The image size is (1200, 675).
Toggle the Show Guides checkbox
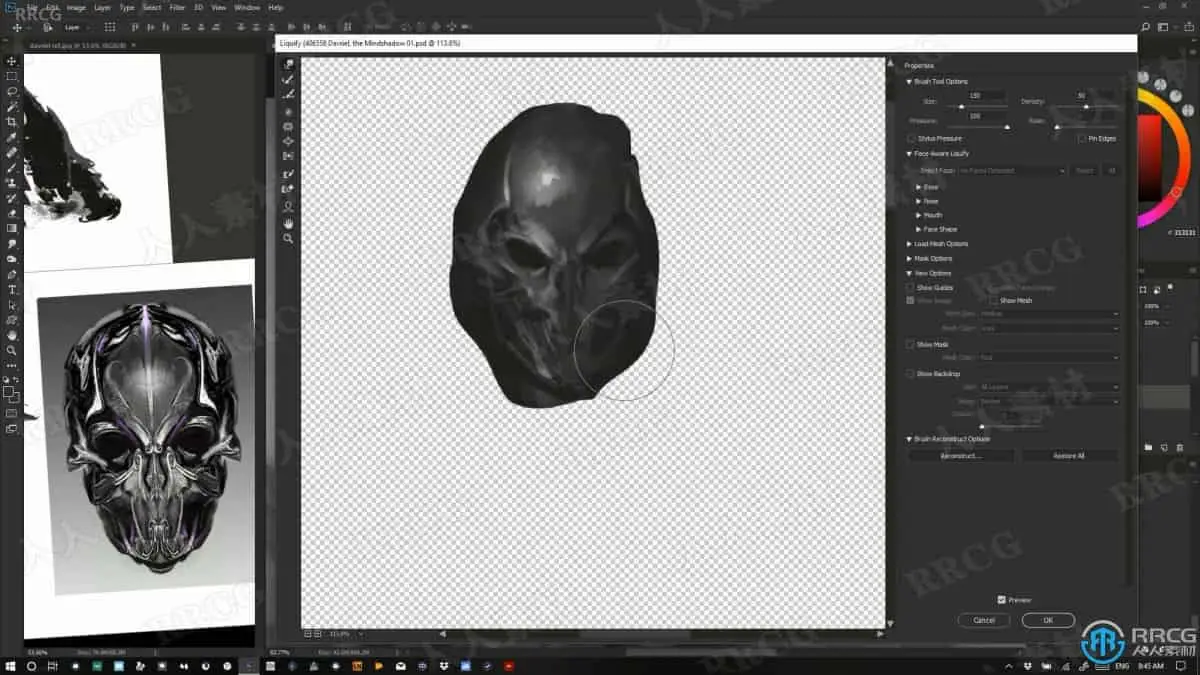pyautogui.click(x=910, y=288)
